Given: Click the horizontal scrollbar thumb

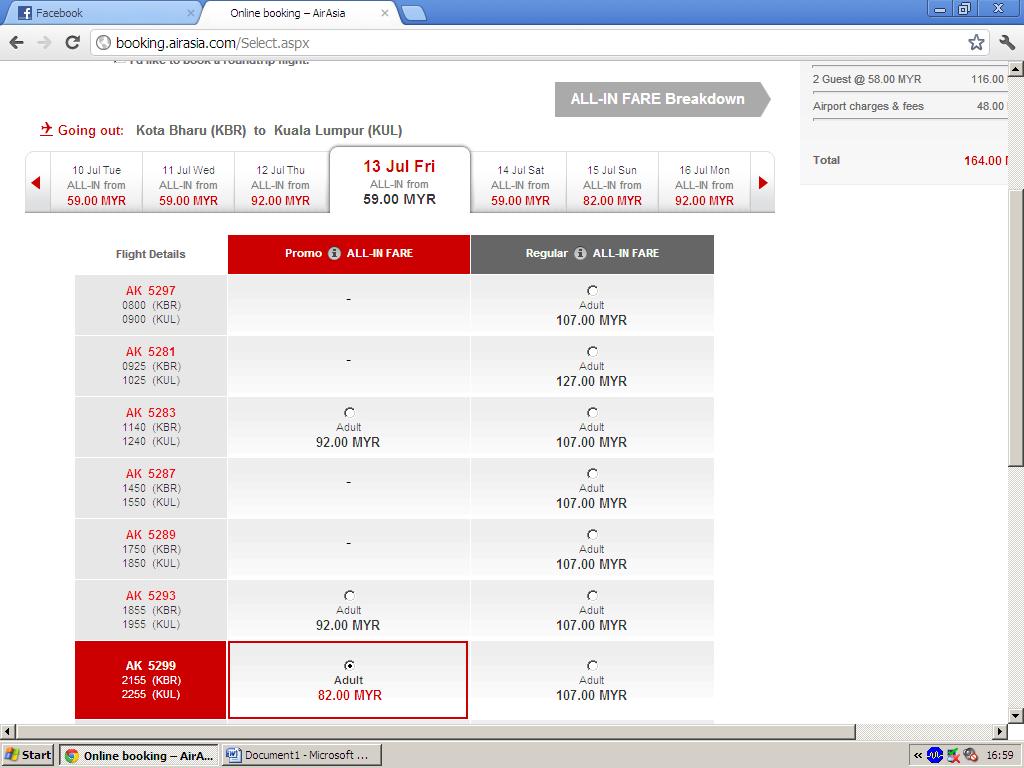Looking at the screenshot, I should click(x=435, y=731).
